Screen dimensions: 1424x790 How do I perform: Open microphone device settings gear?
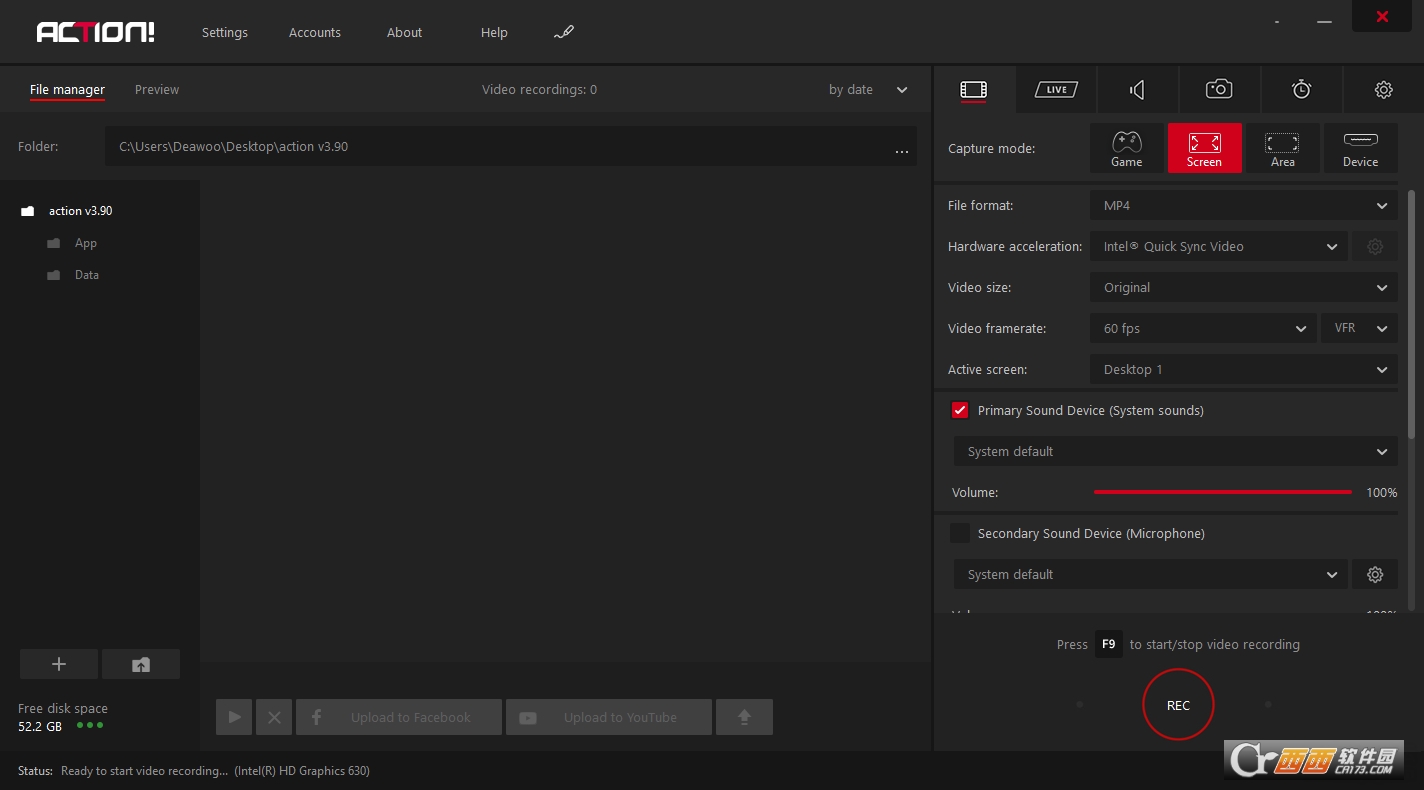coord(1375,574)
